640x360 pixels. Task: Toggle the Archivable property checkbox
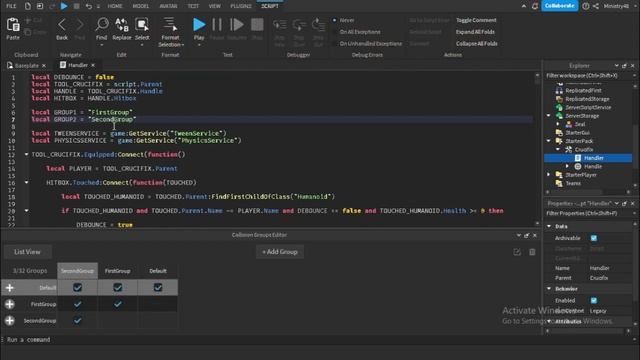pyautogui.click(x=593, y=238)
